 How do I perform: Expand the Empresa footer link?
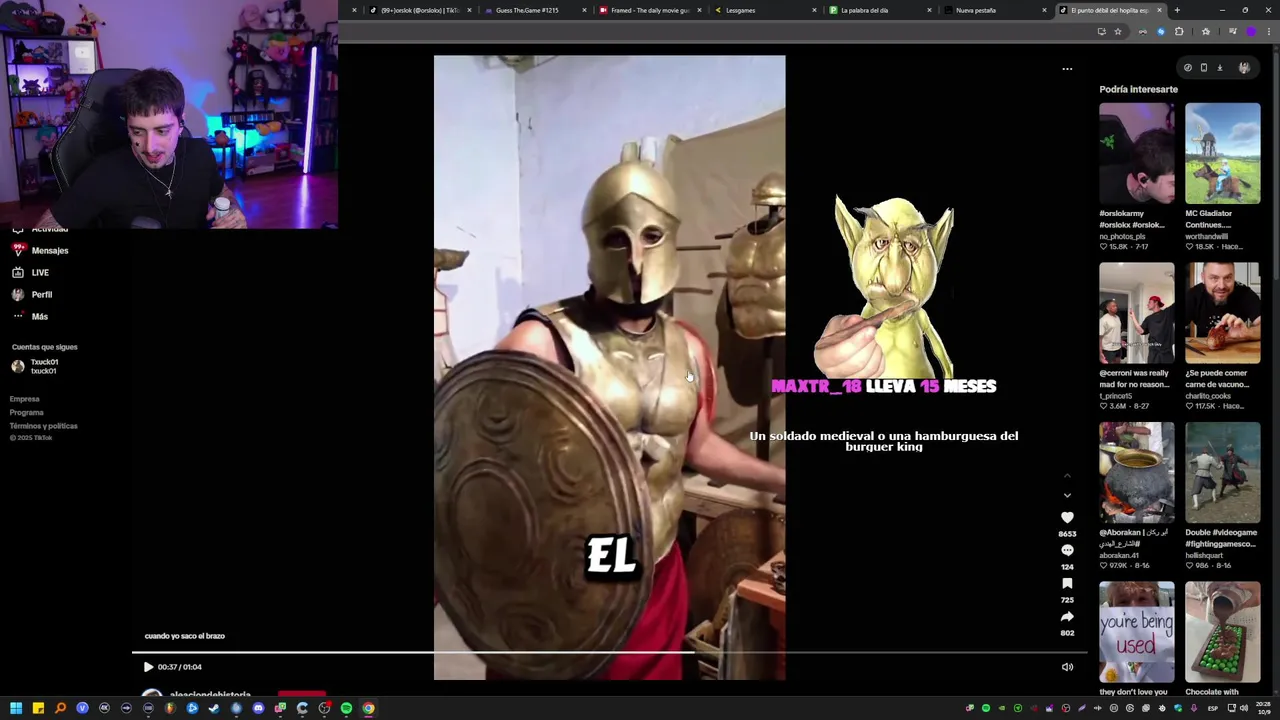pyautogui.click(x=24, y=399)
